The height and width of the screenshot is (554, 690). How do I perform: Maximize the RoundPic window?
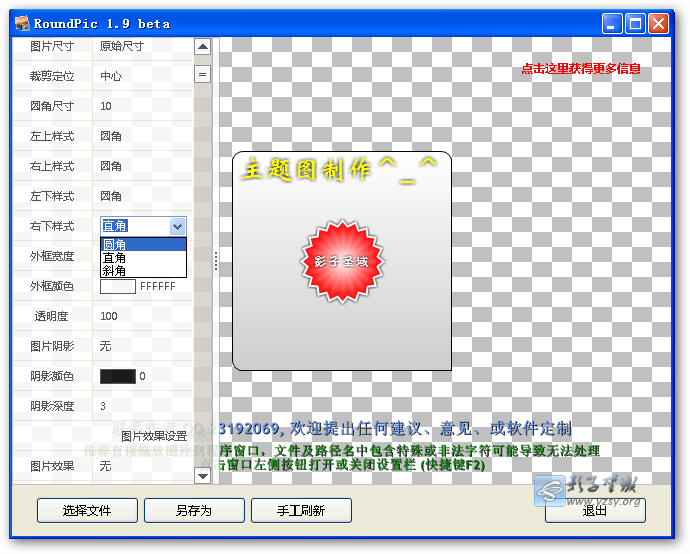click(636, 23)
